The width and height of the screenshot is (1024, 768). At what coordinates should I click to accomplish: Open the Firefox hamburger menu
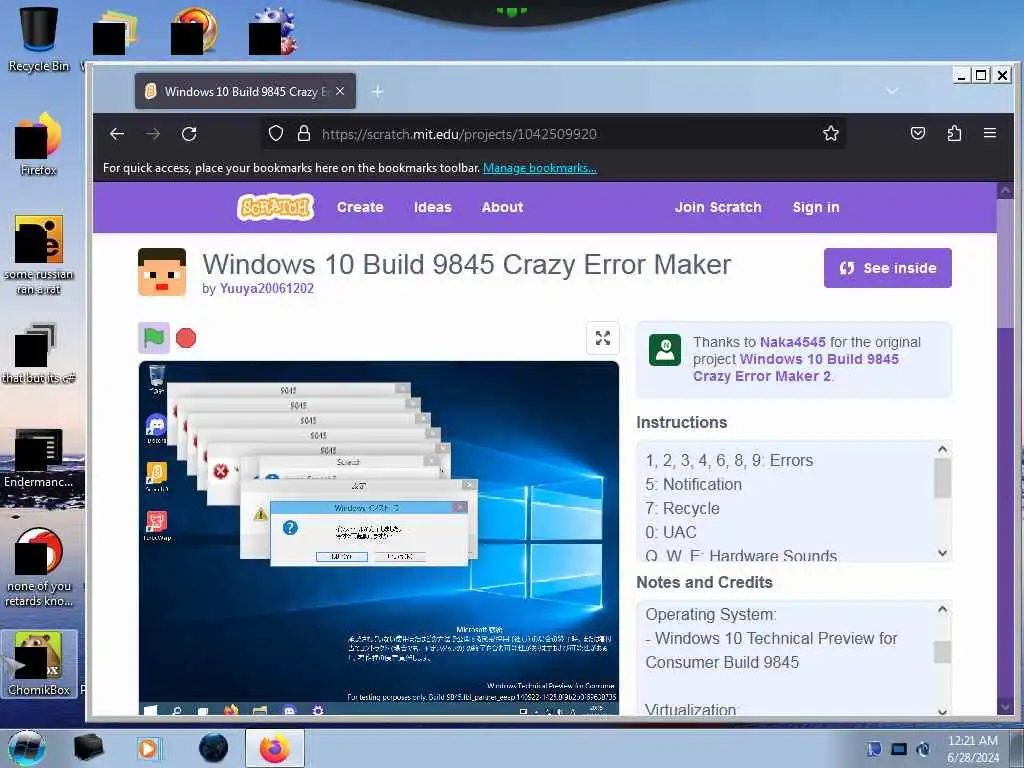click(990, 134)
